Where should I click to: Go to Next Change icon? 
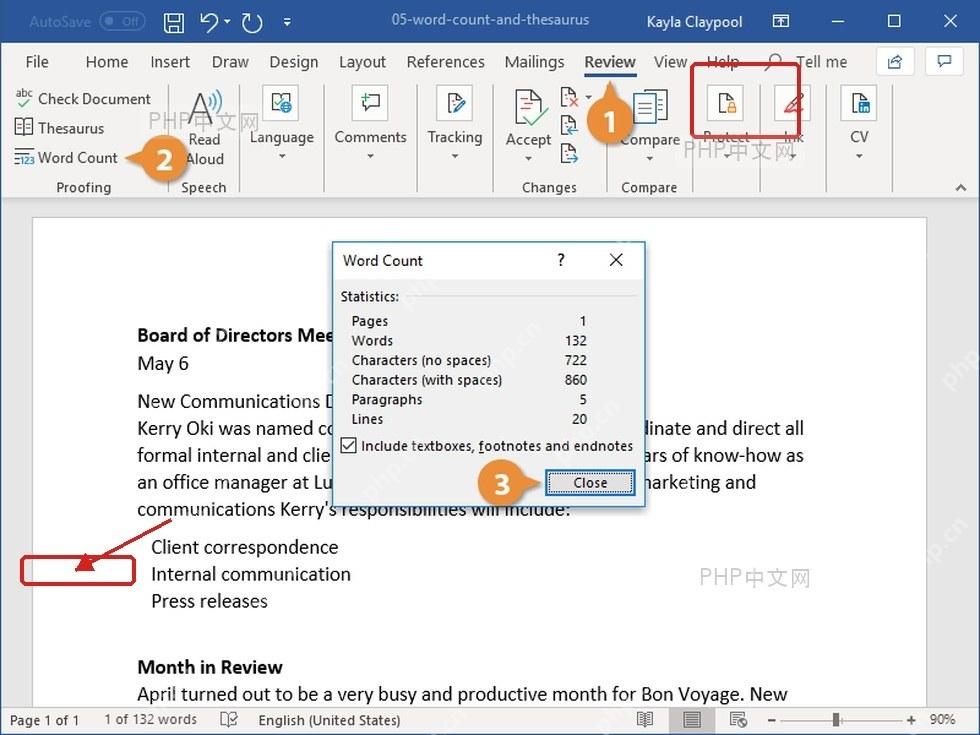(x=569, y=152)
